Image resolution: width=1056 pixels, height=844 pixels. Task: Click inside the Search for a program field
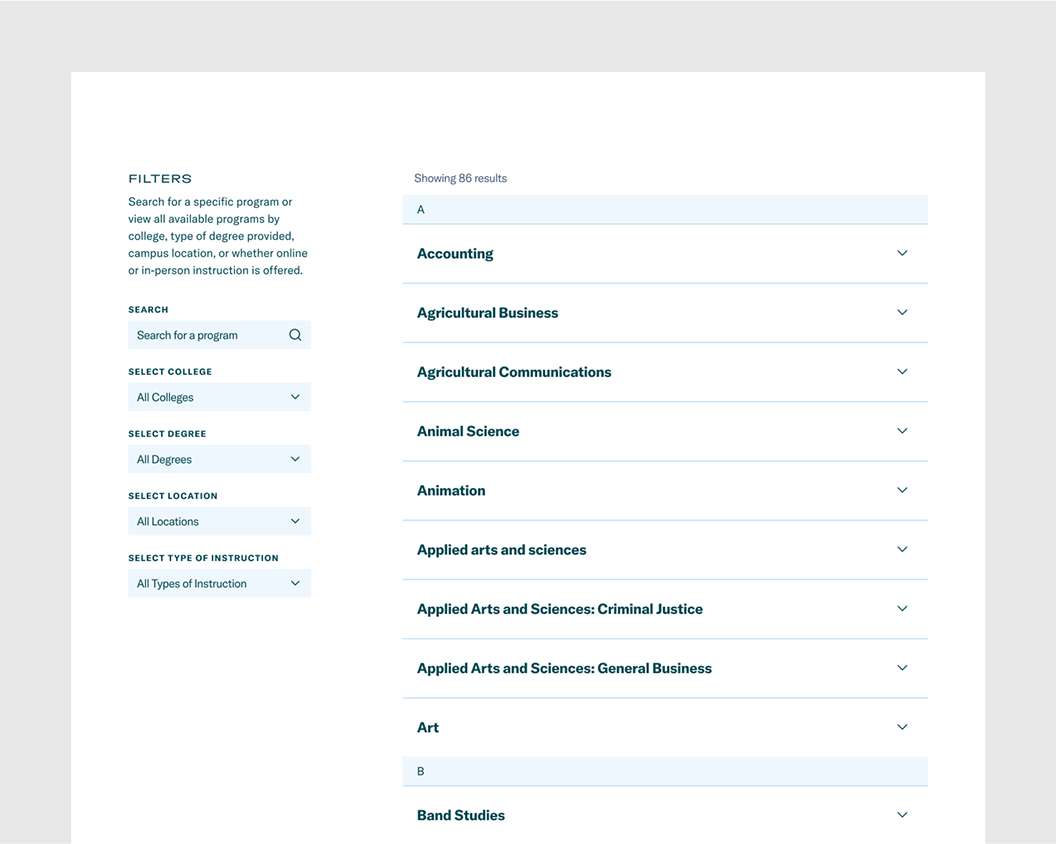(x=208, y=335)
